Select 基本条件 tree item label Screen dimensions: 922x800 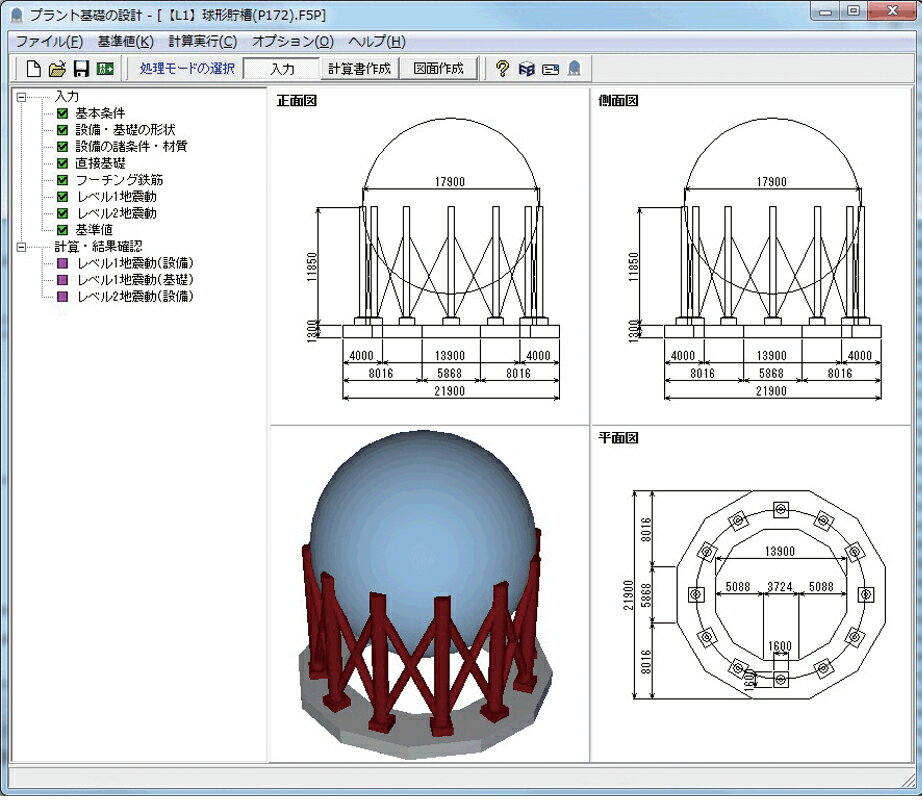(100, 113)
